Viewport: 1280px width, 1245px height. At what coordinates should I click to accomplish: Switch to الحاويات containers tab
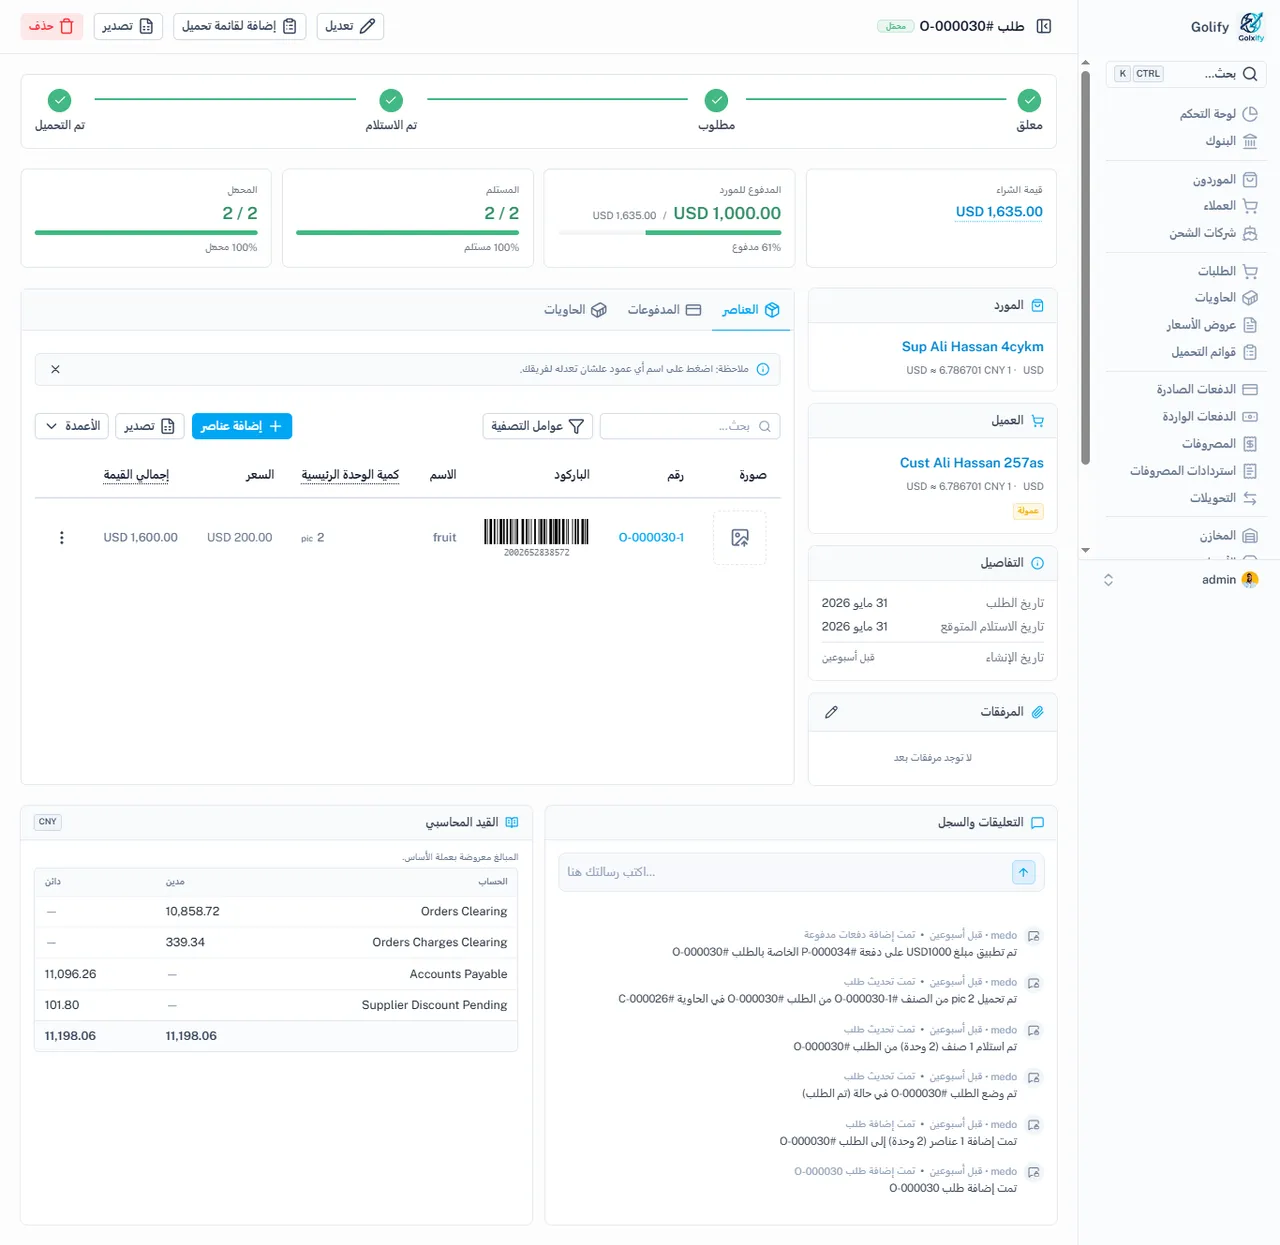(576, 310)
